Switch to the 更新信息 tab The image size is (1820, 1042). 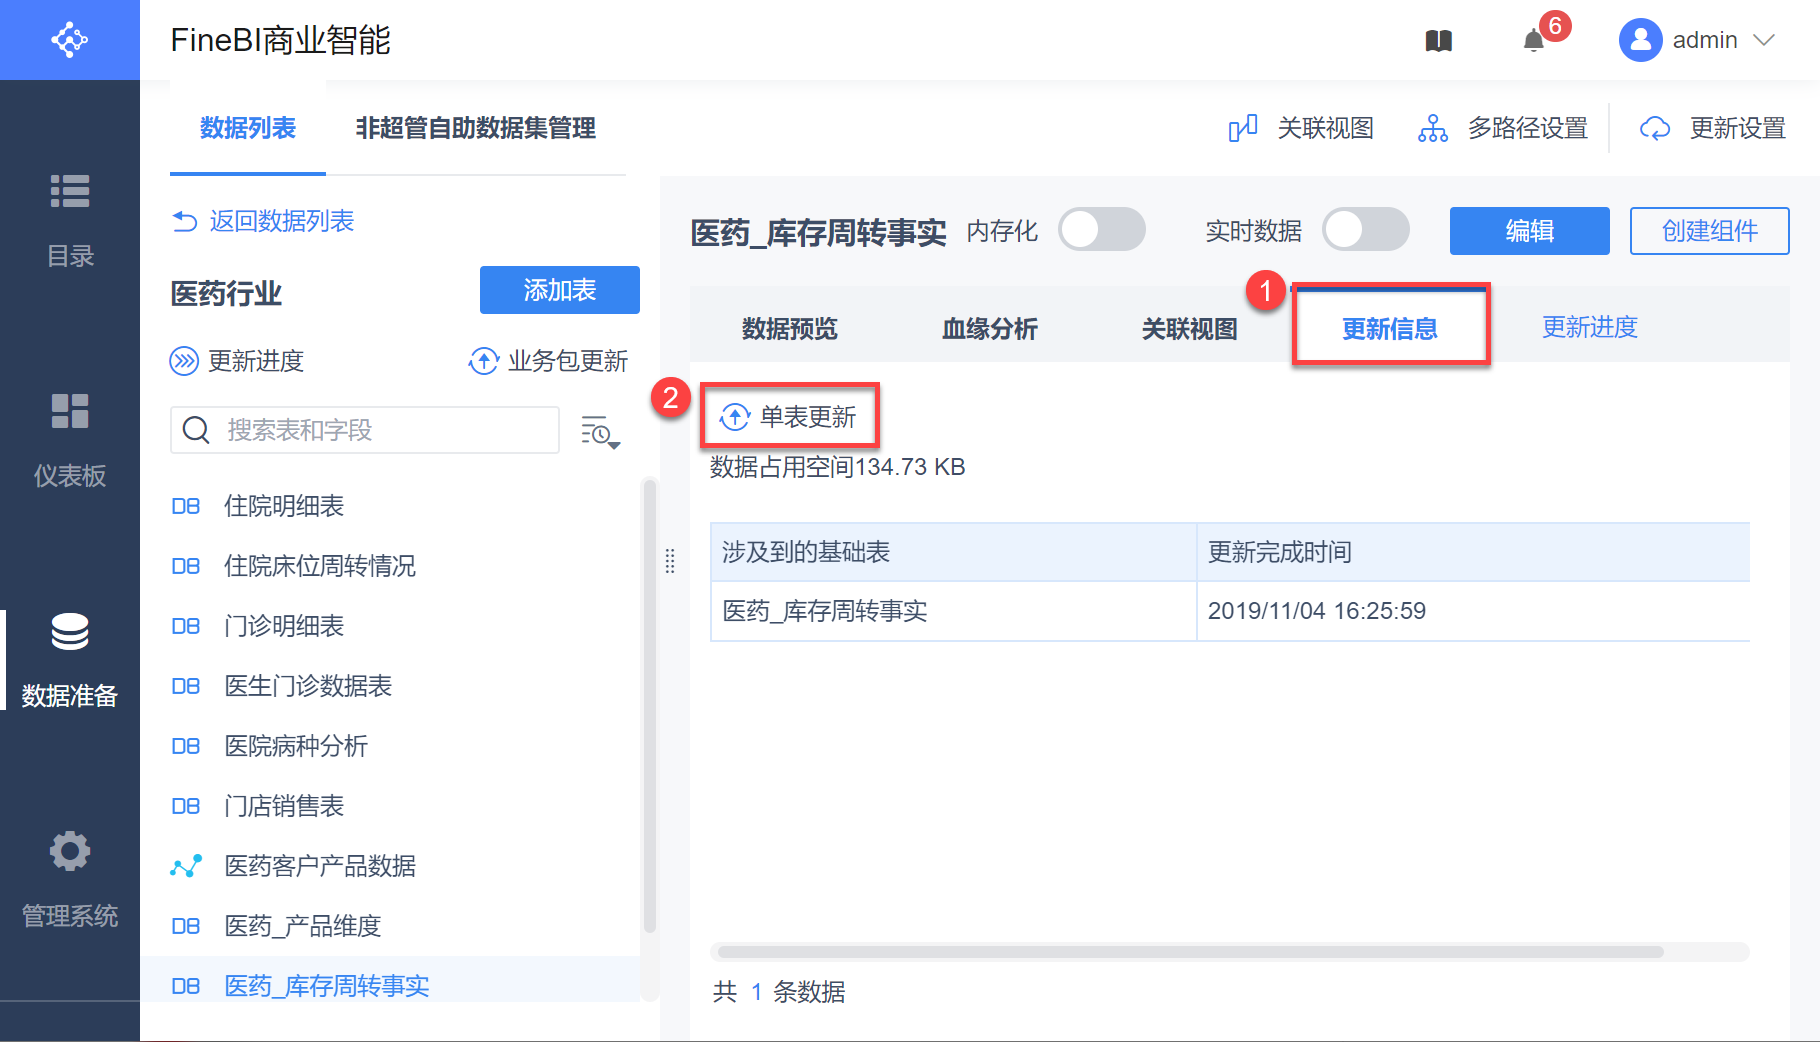point(1390,327)
